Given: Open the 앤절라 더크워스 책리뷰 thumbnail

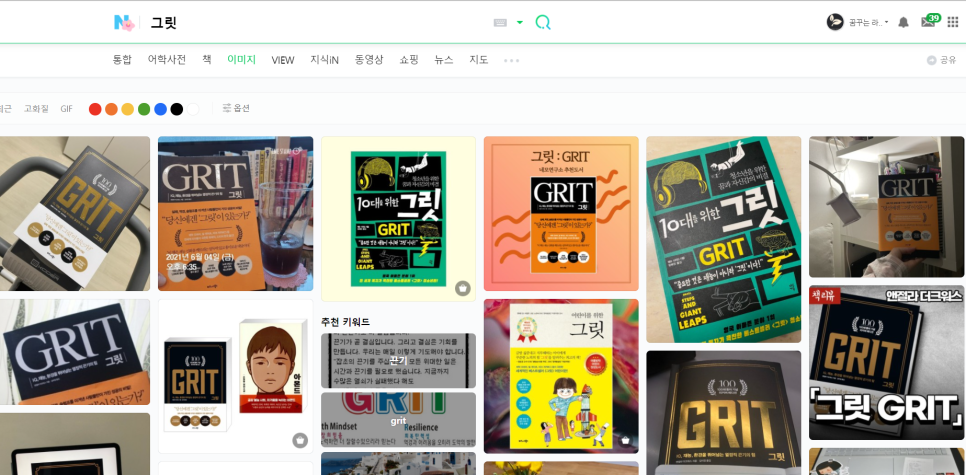Looking at the screenshot, I should (x=887, y=362).
